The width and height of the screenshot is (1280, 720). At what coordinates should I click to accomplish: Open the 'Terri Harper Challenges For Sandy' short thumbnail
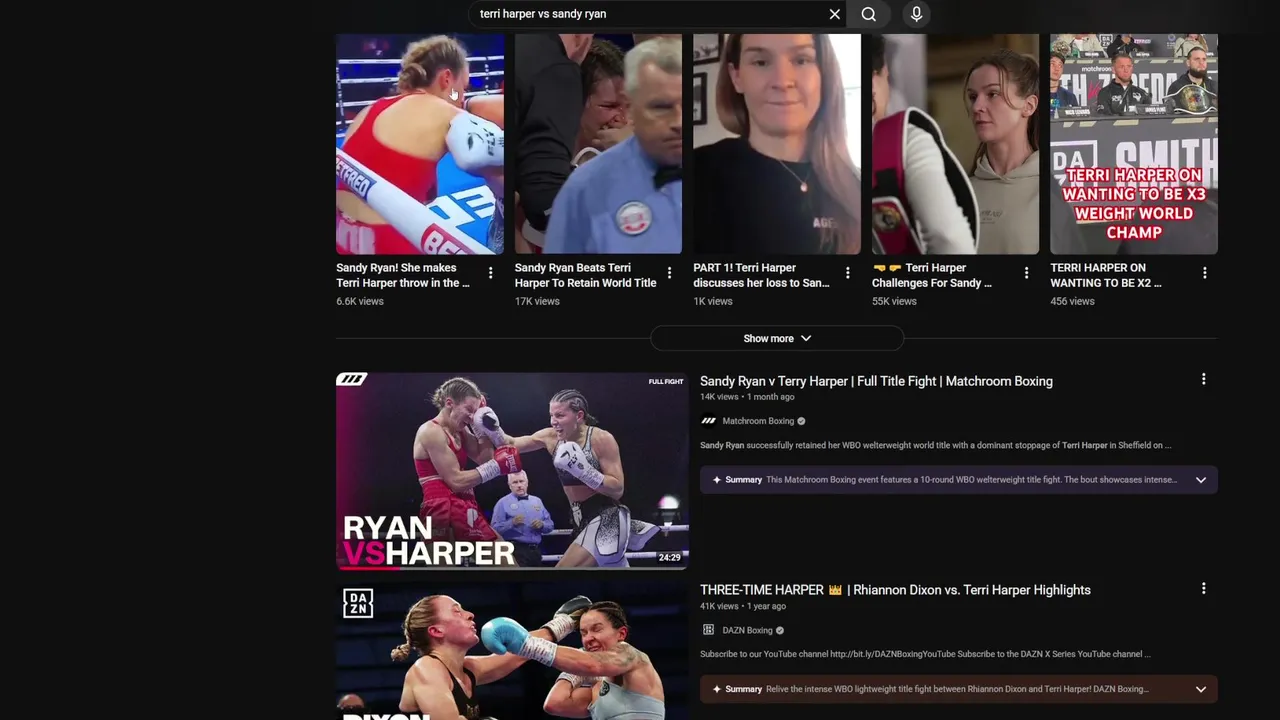coord(955,144)
